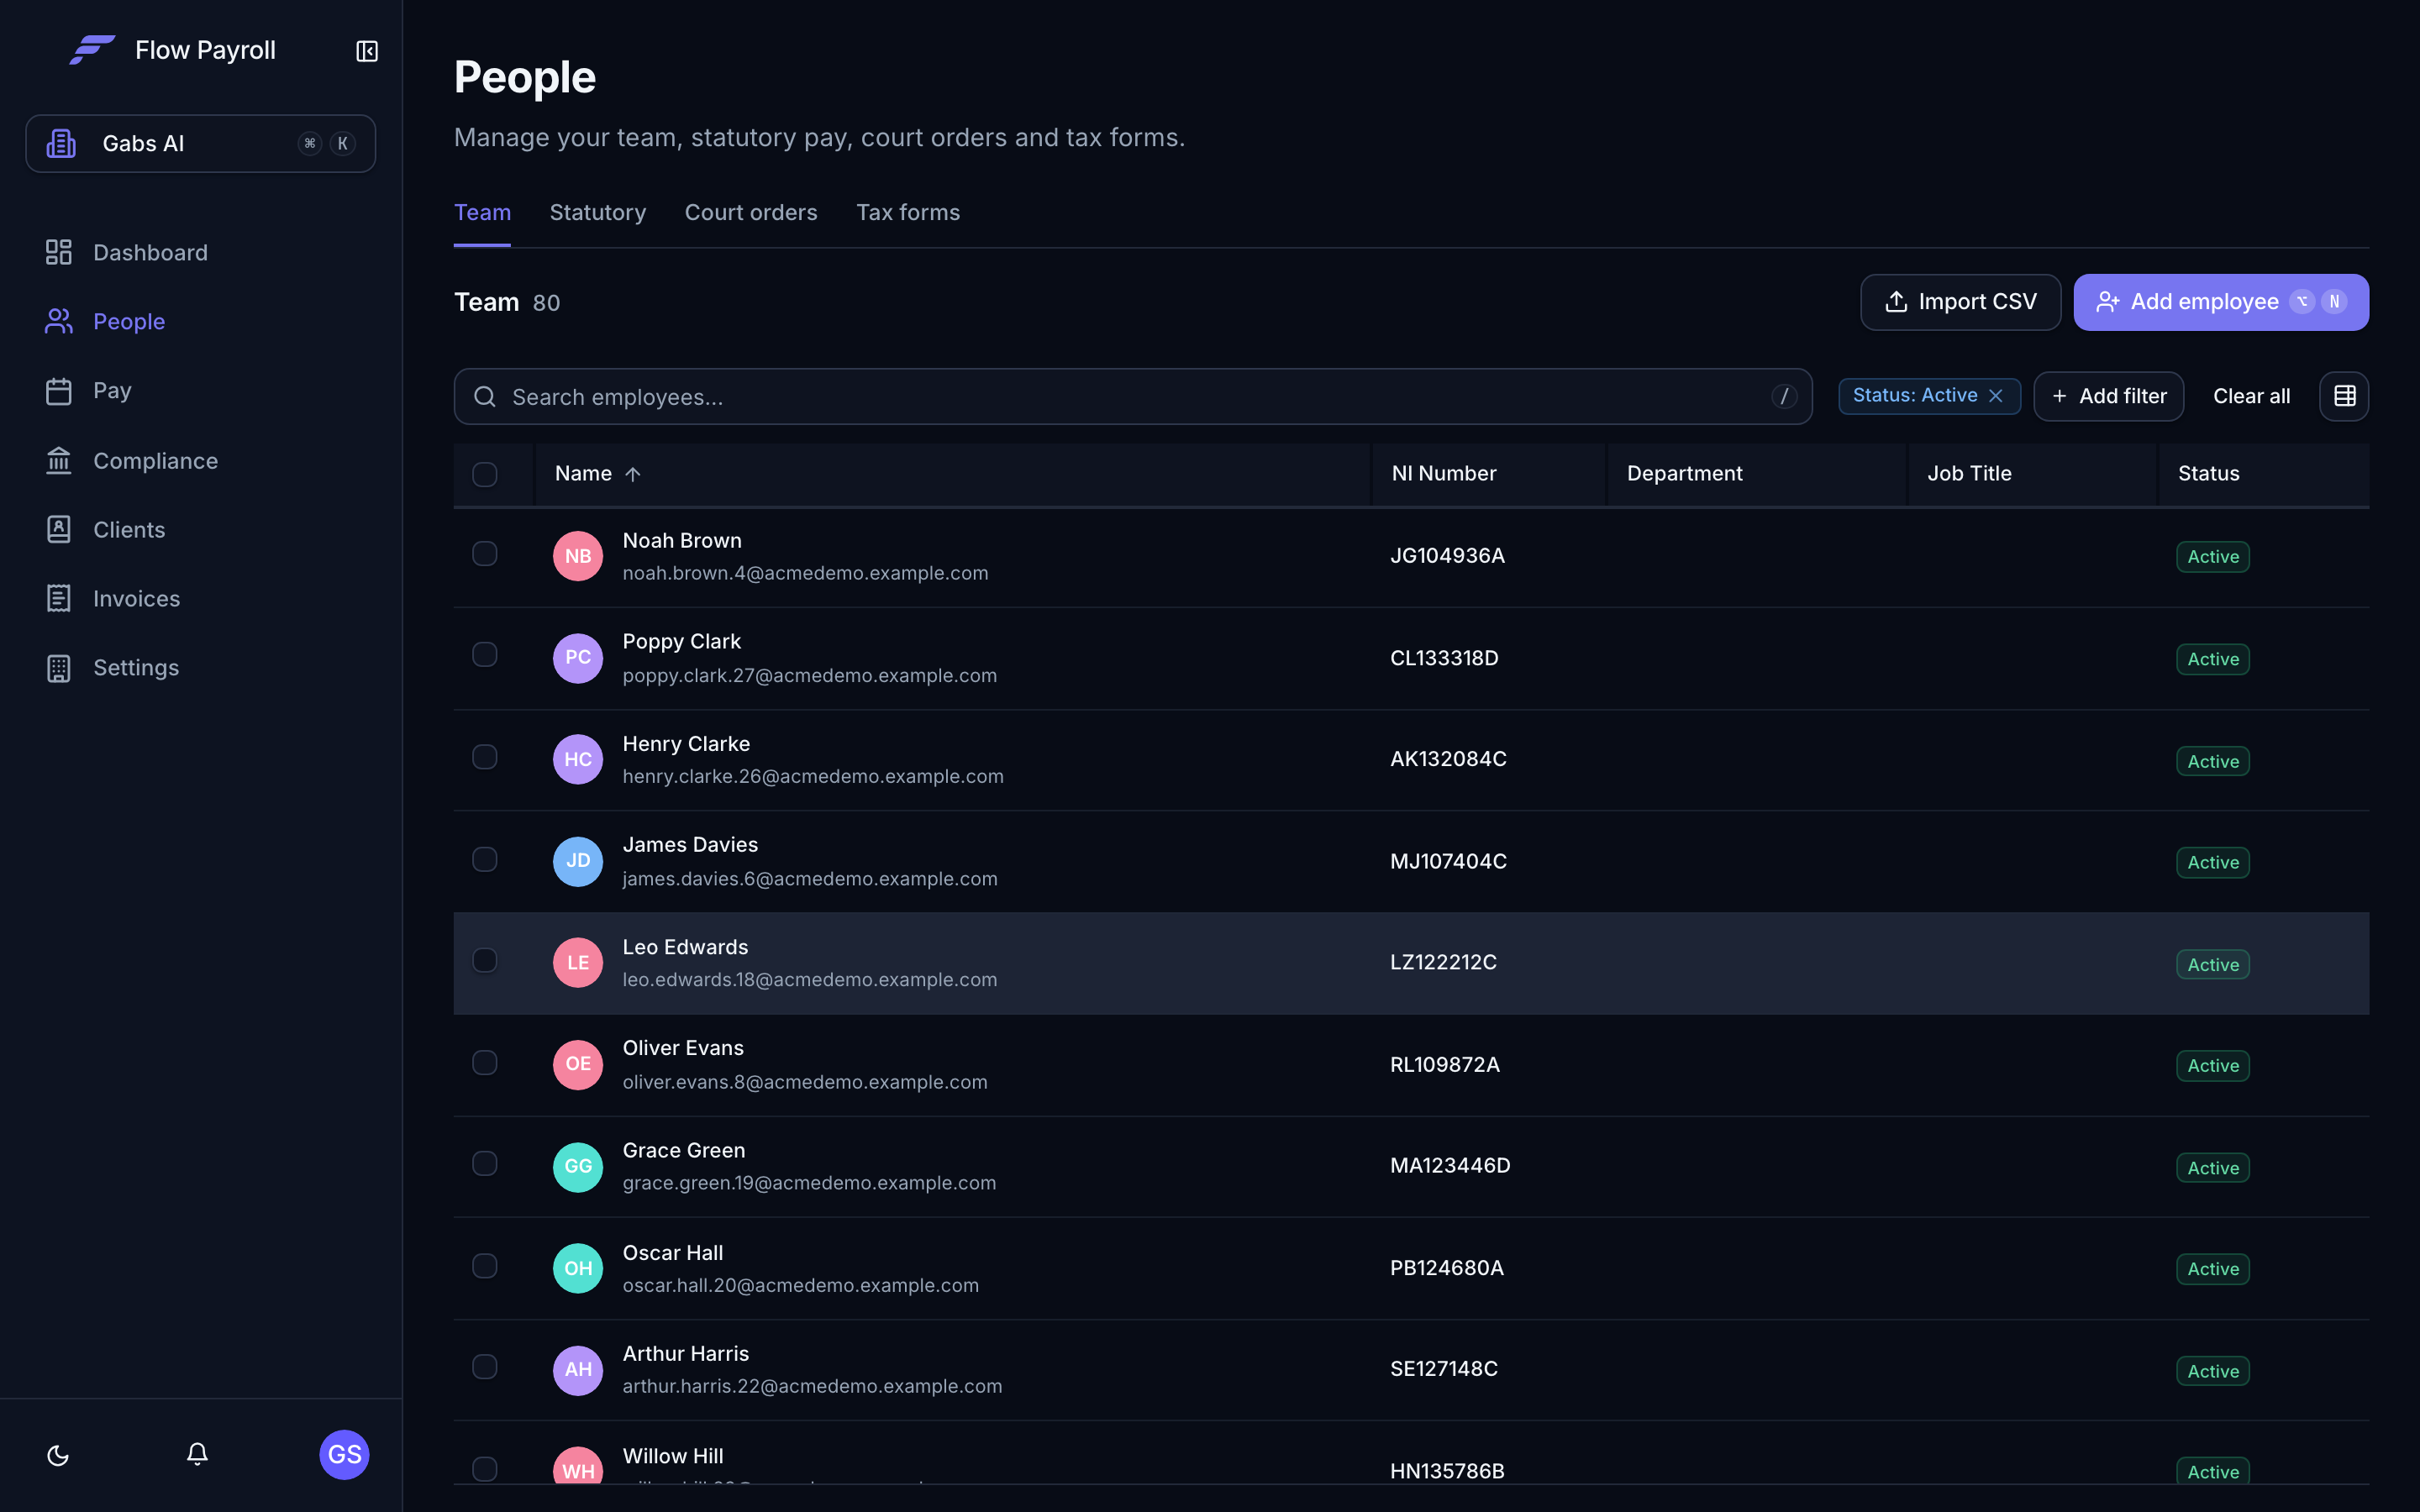
Task: Tick the checkbox for Leo Edwards
Action: coord(485,960)
